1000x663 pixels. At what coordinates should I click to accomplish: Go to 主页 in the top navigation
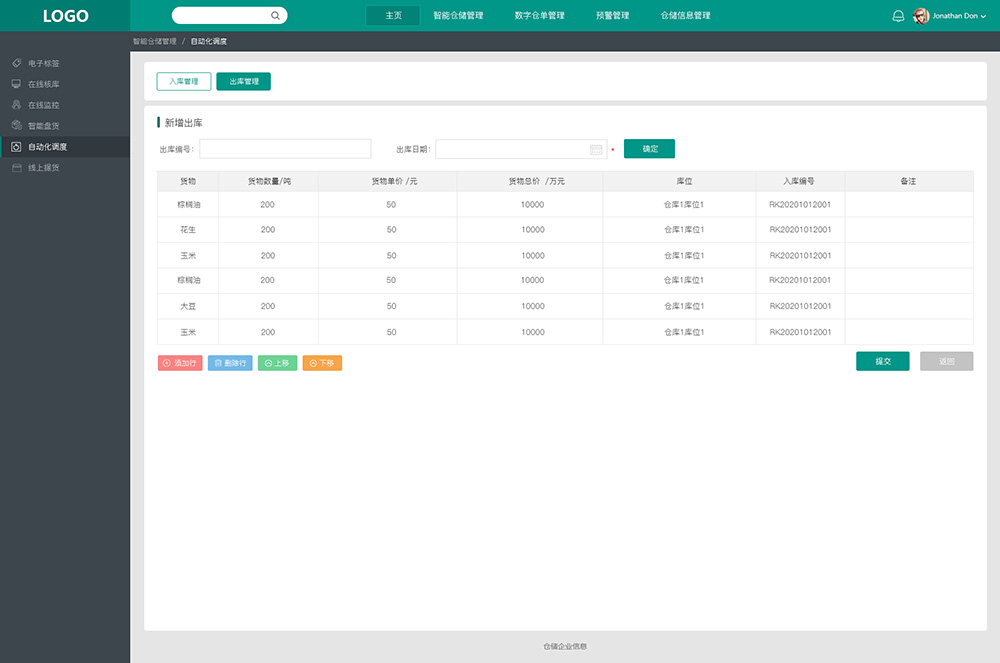[x=393, y=15]
